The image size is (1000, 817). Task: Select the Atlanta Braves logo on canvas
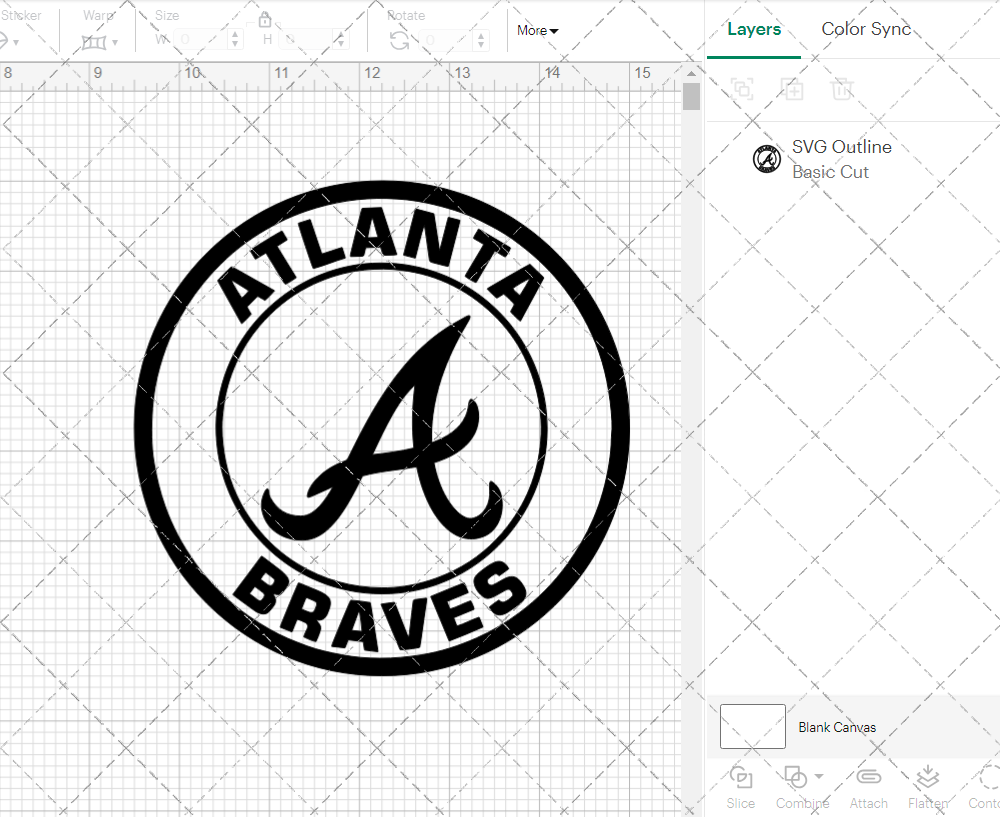[x=382, y=428]
